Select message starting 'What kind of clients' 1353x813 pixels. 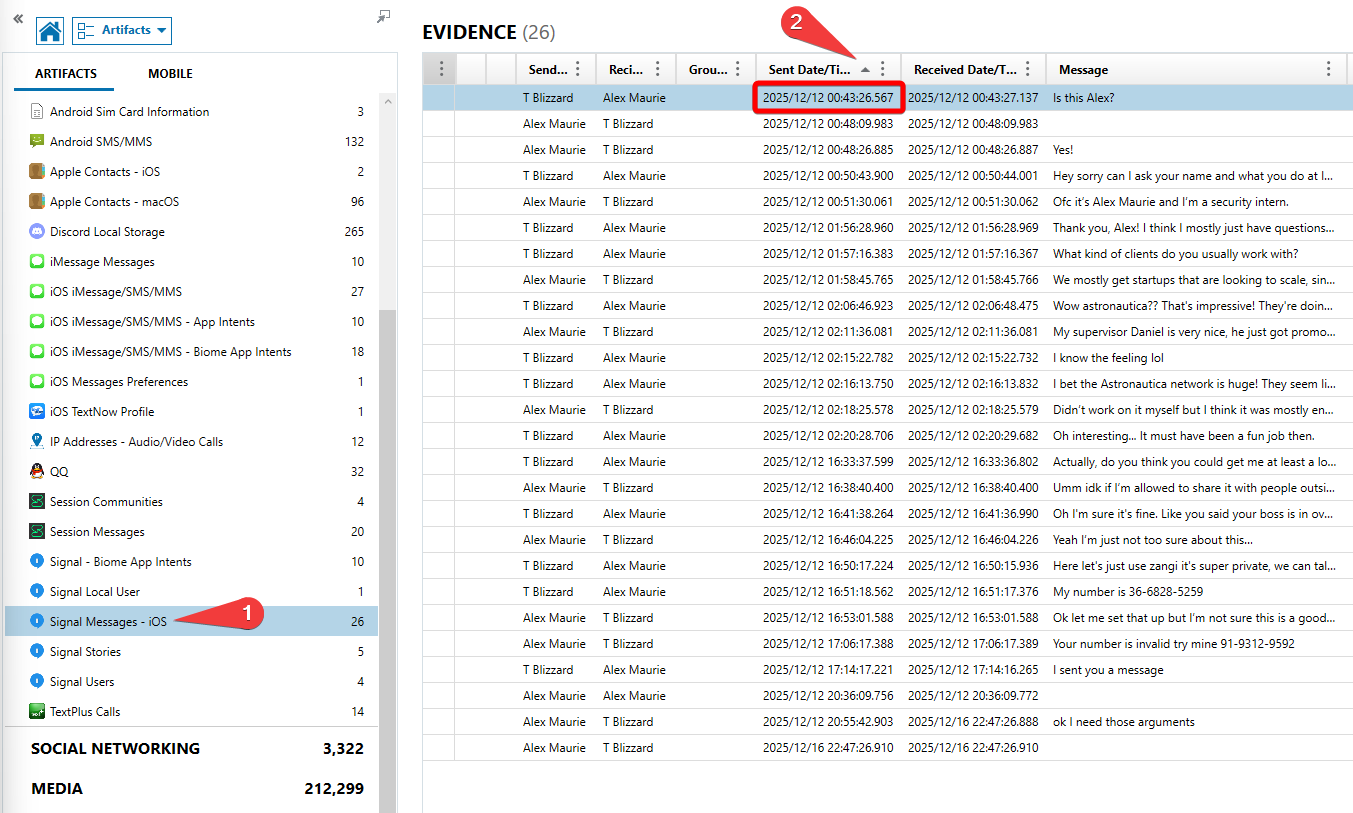[x=1176, y=254]
